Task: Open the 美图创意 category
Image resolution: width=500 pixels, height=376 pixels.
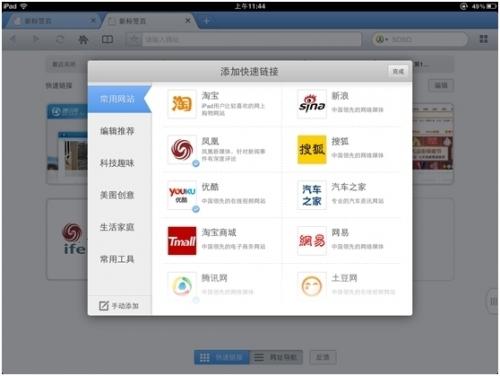Action: click(117, 195)
